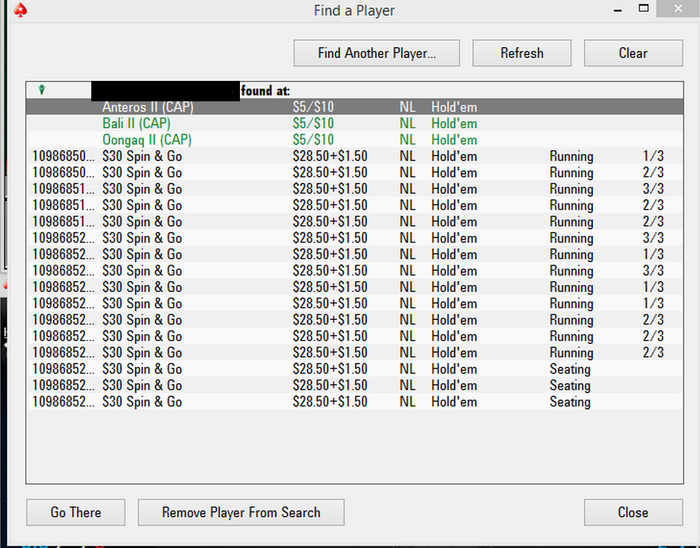Click the PokerStars spade logo icon
Viewport: 700px width, 548px height.
(x=20, y=10)
